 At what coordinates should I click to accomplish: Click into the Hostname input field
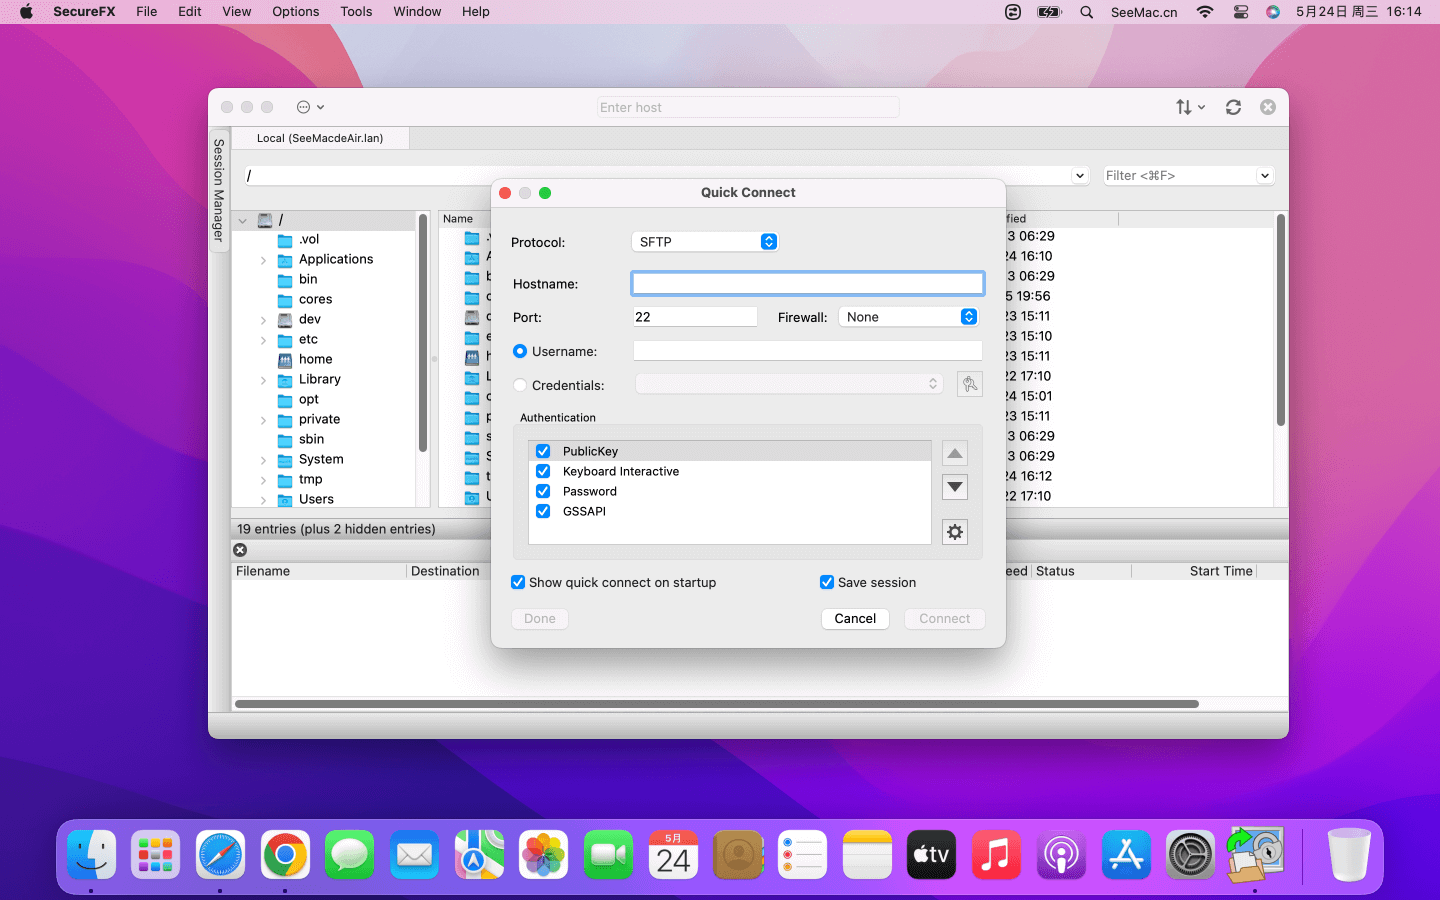pos(807,284)
